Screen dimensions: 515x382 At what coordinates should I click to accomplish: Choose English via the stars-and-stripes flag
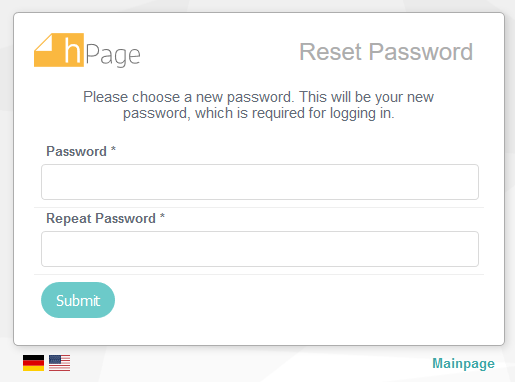[59, 363]
